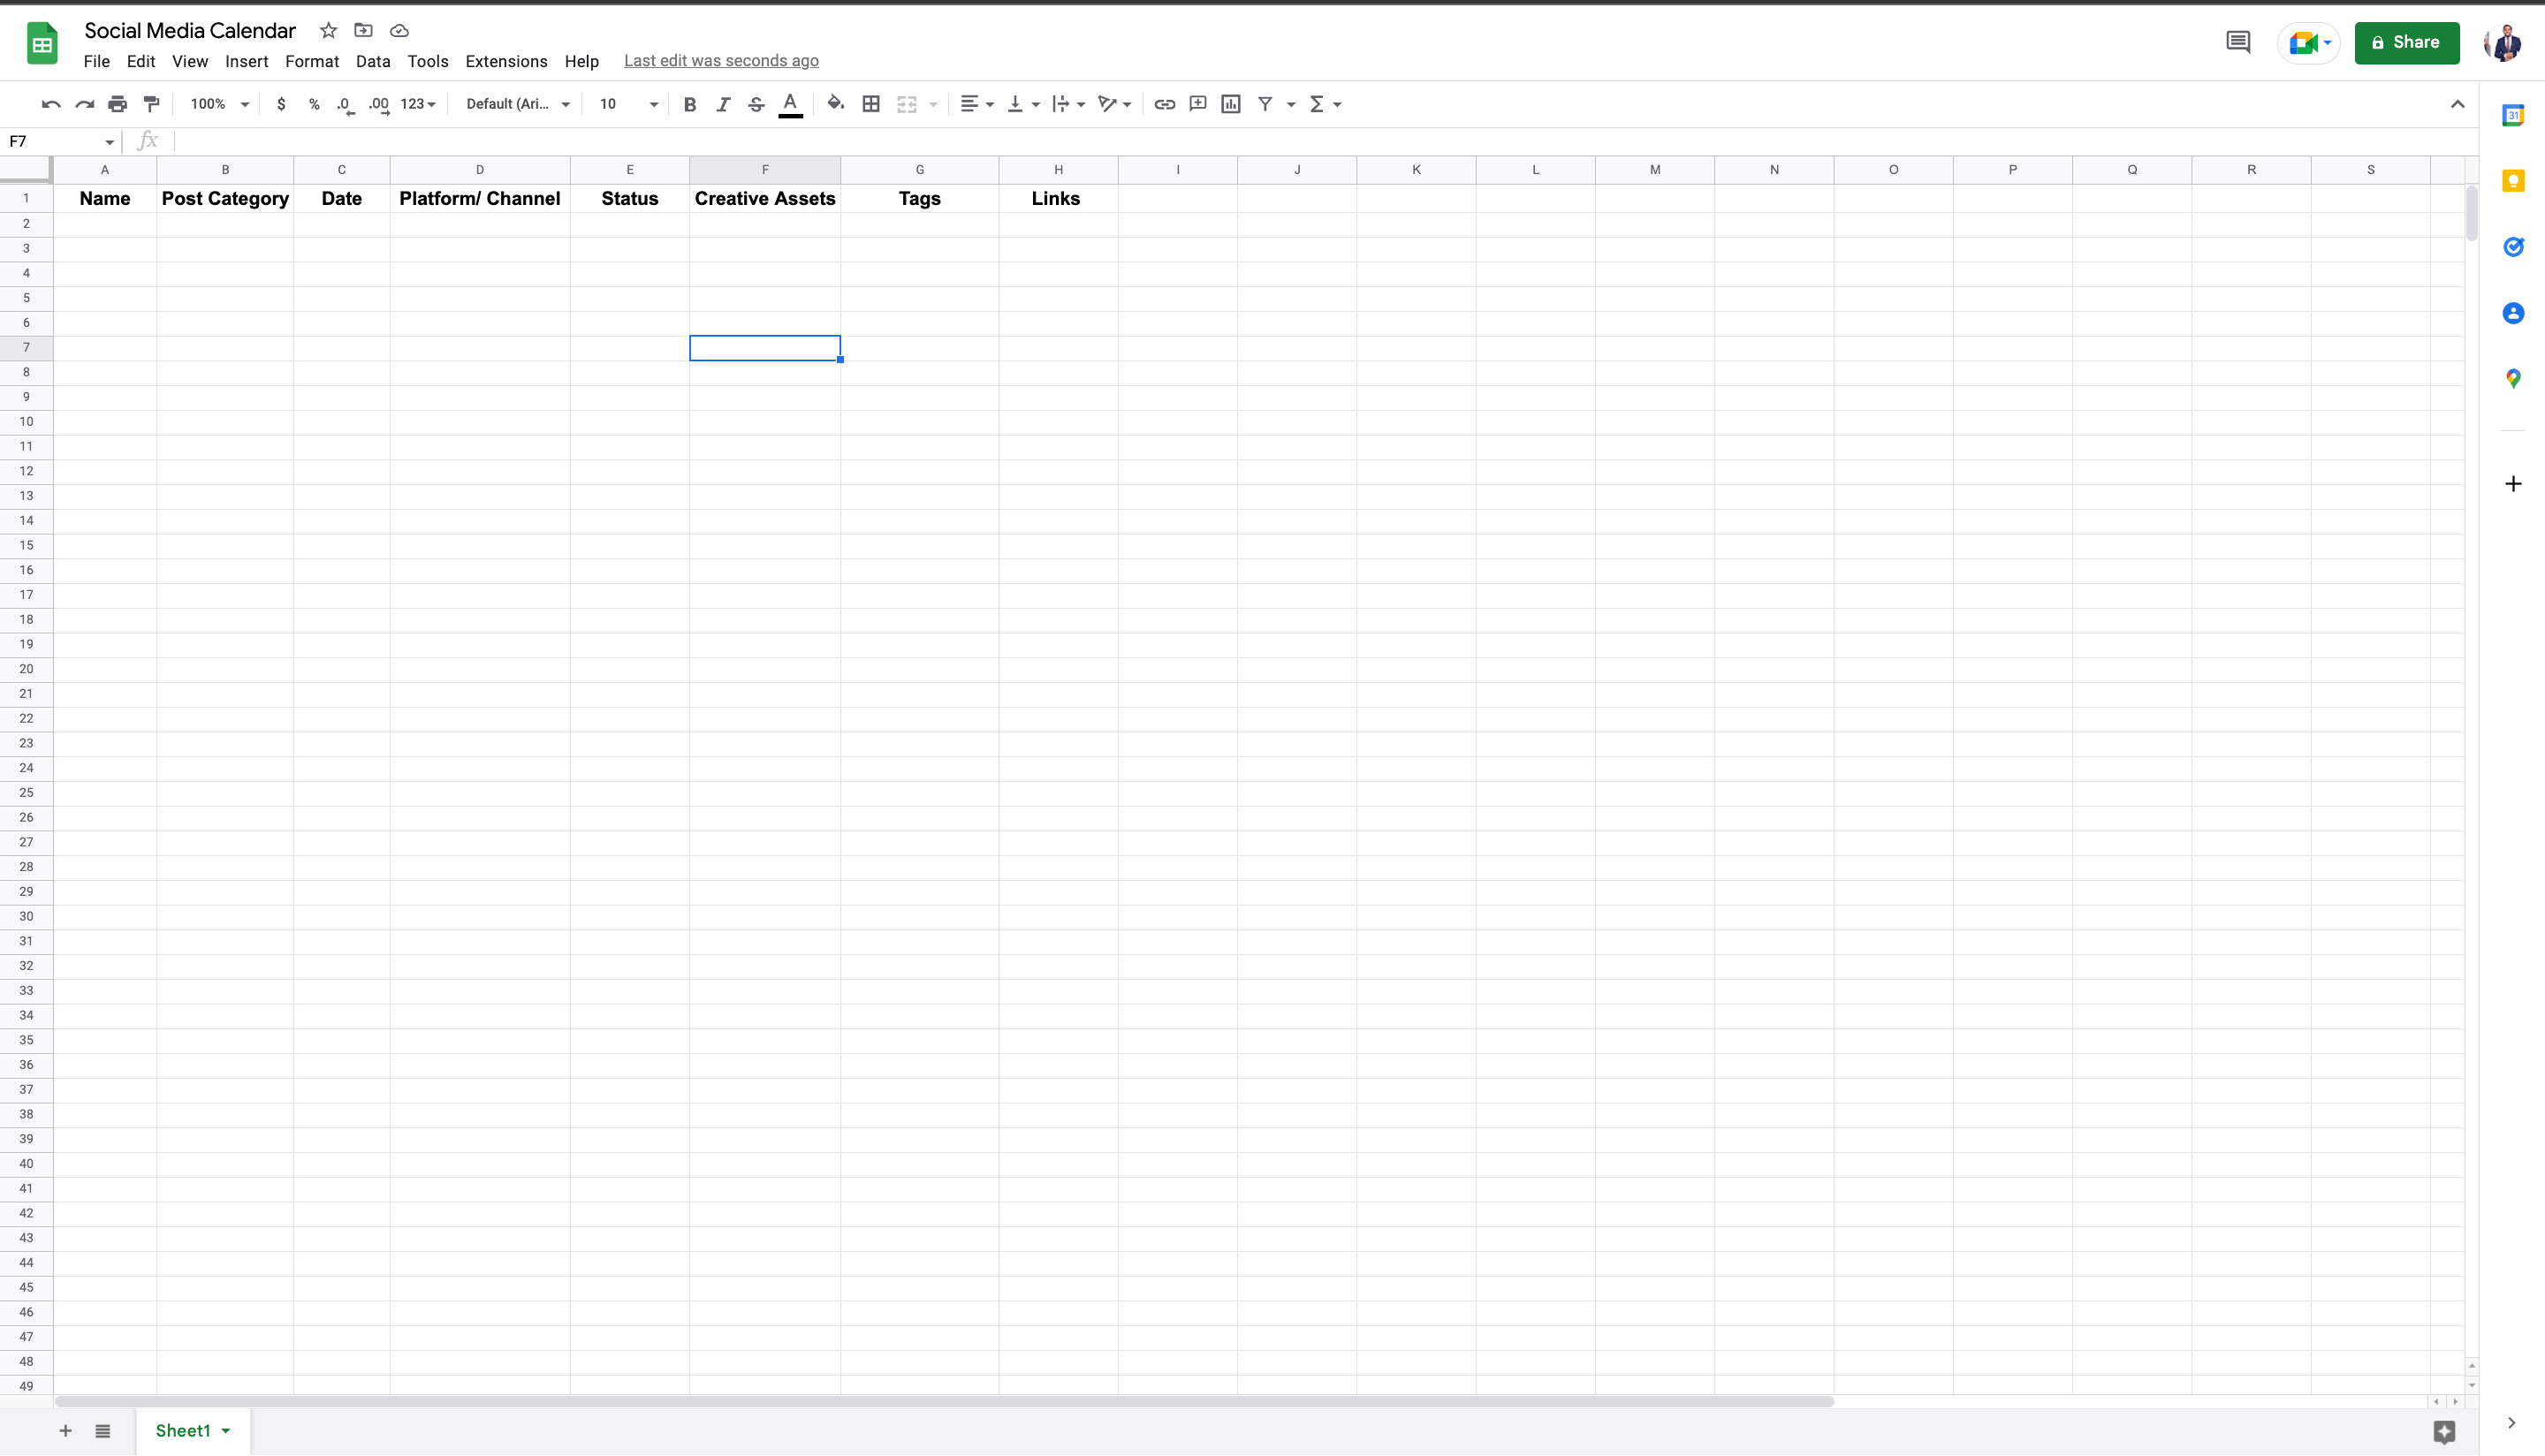
Task: Star the Social Media Calendar document
Action: (x=328, y=30)
